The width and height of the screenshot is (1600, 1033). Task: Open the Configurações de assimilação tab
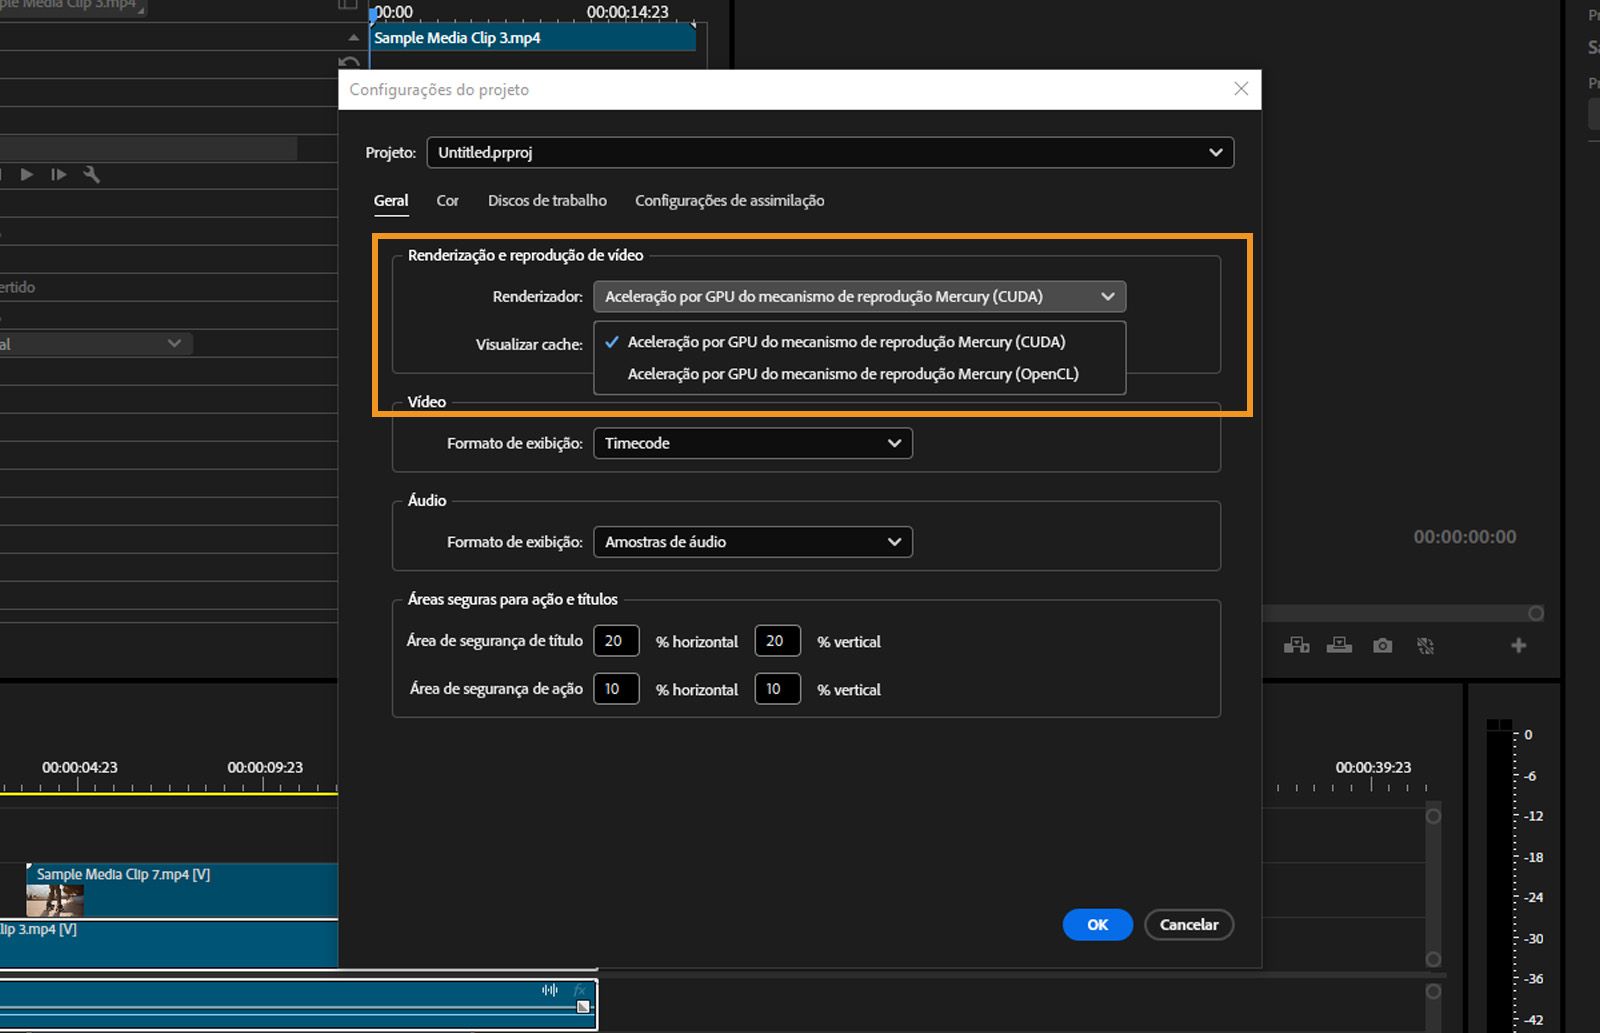tap(729, 200)
